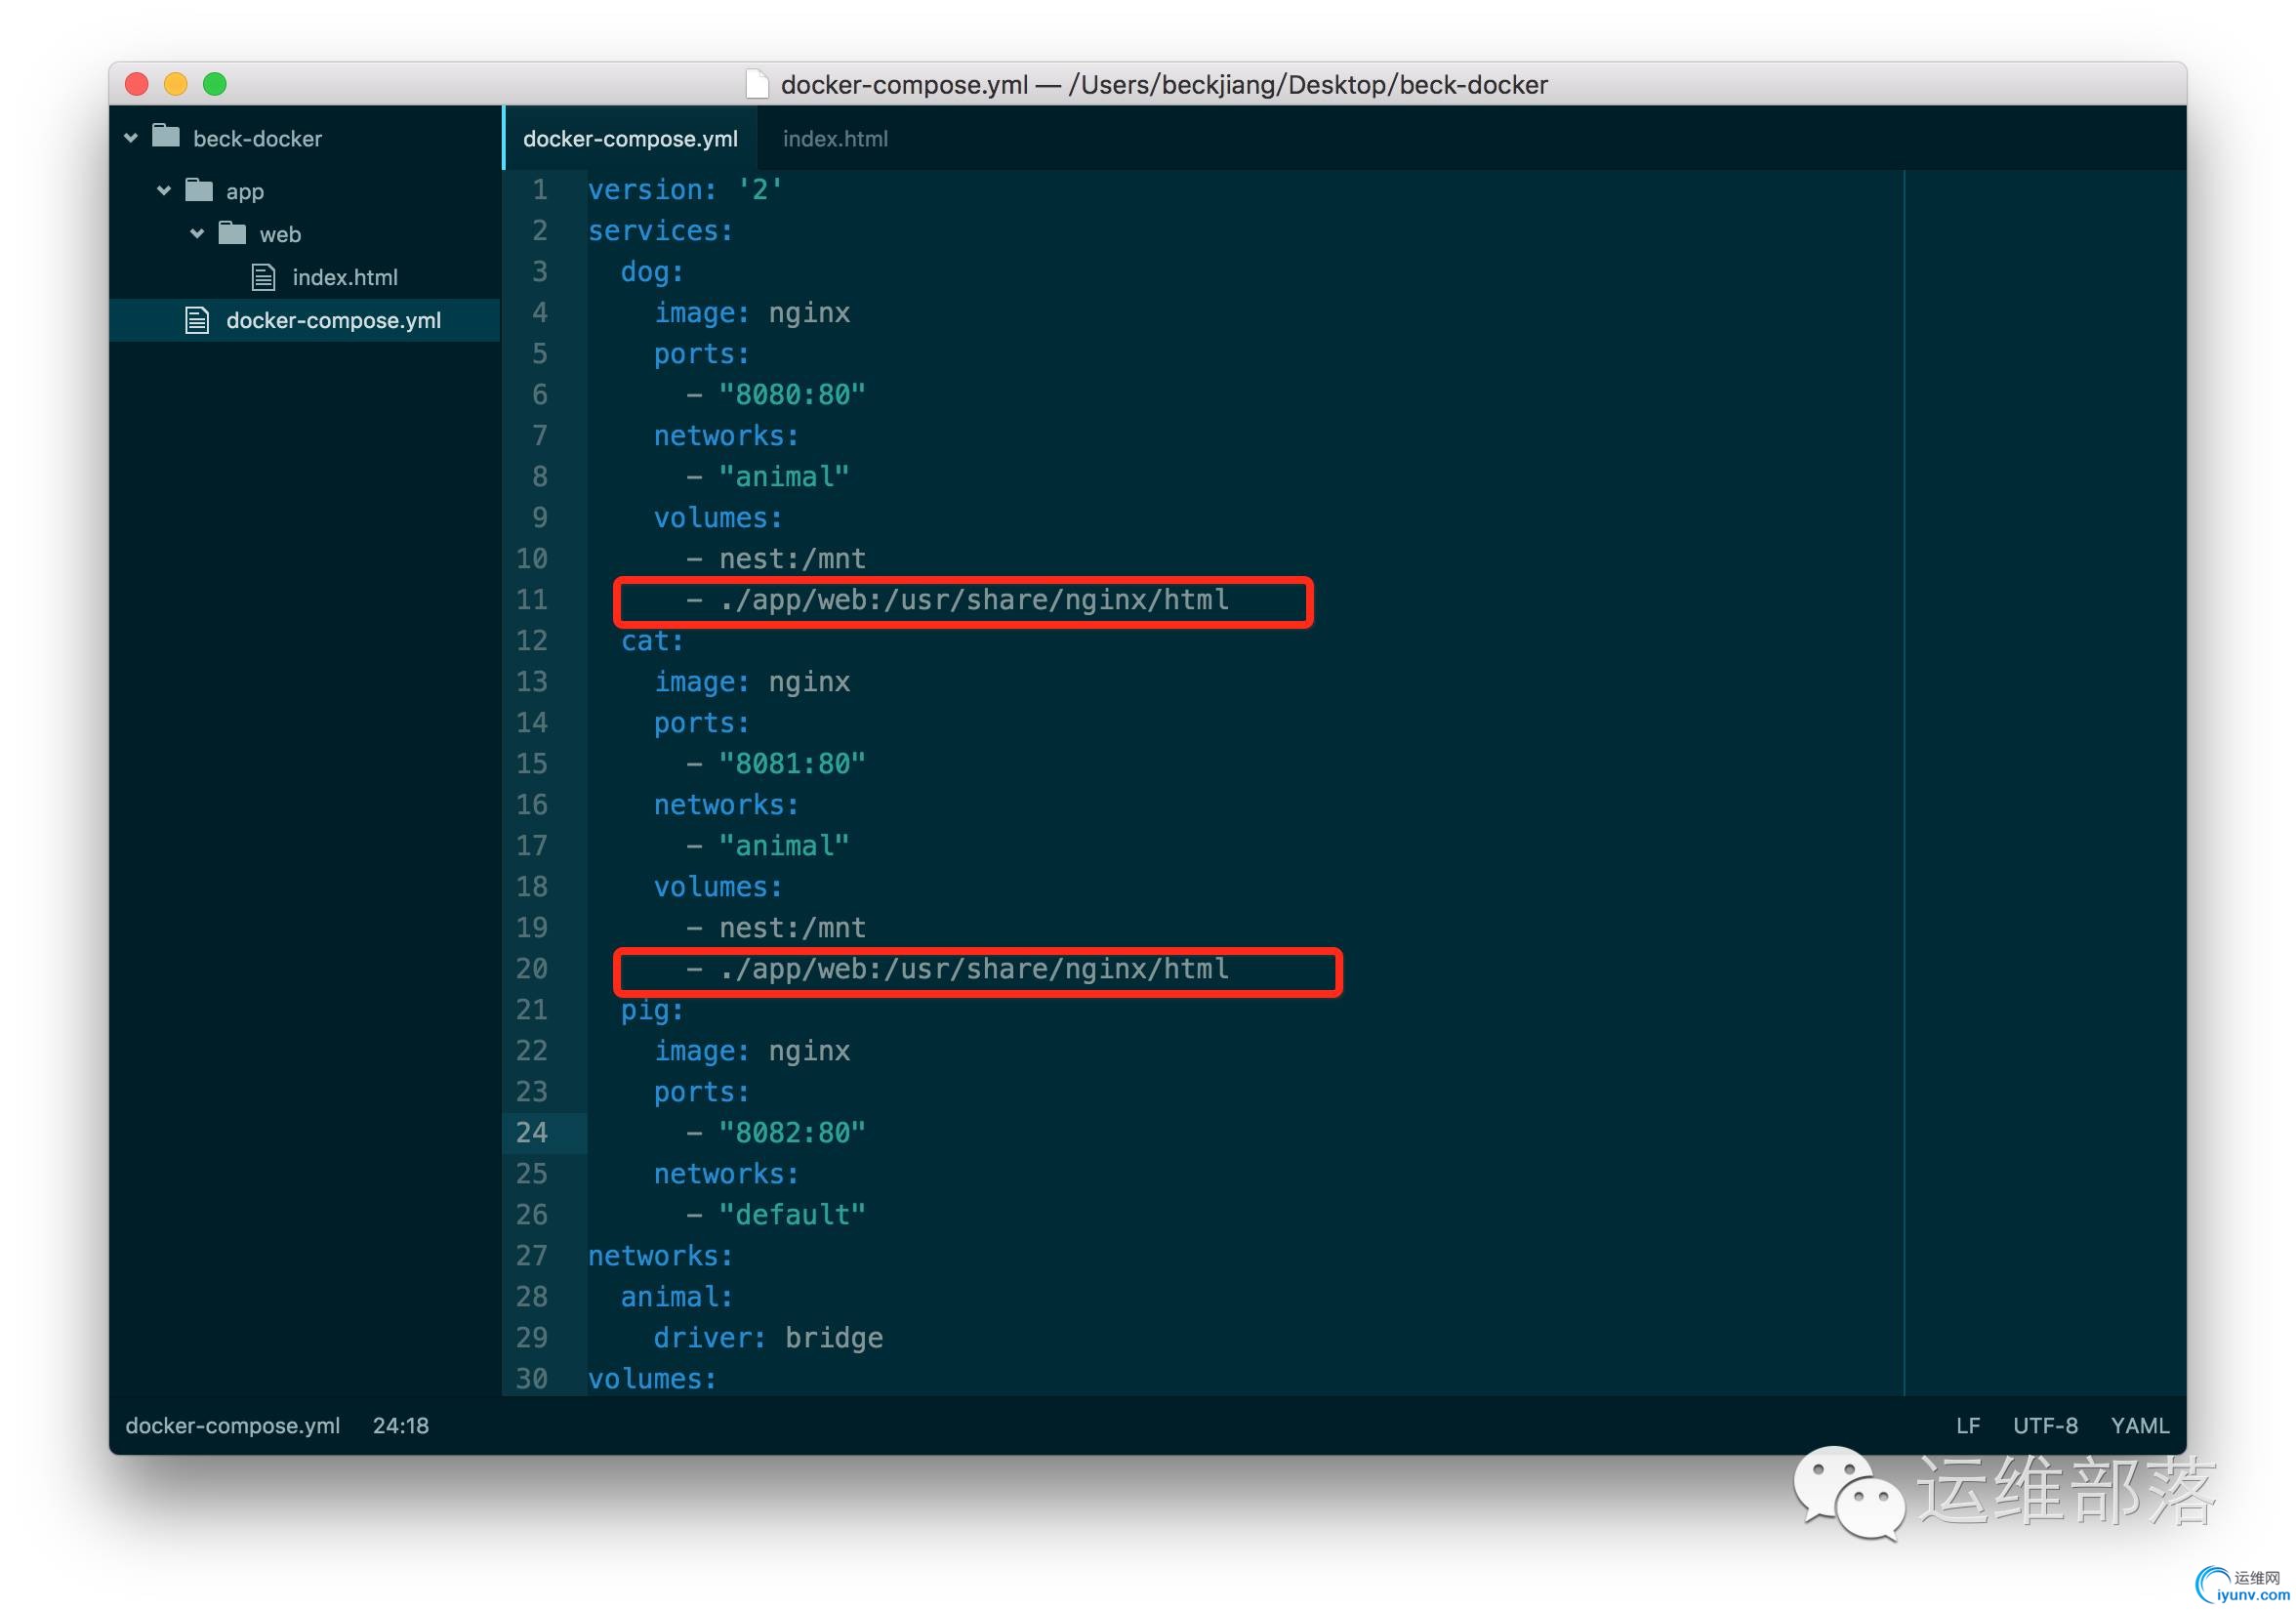This screenshot has width=2296, height=1611.
Task: Select the app folder label
Action: (x=245, y=191)
